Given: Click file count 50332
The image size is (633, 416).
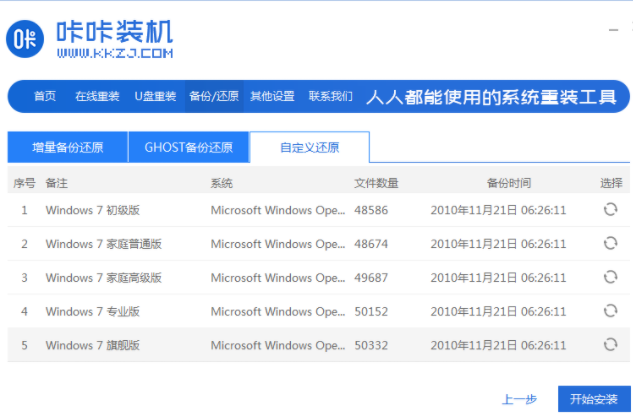Looking at the screenshot, I should pyautogui.click(x=371, y=345).
